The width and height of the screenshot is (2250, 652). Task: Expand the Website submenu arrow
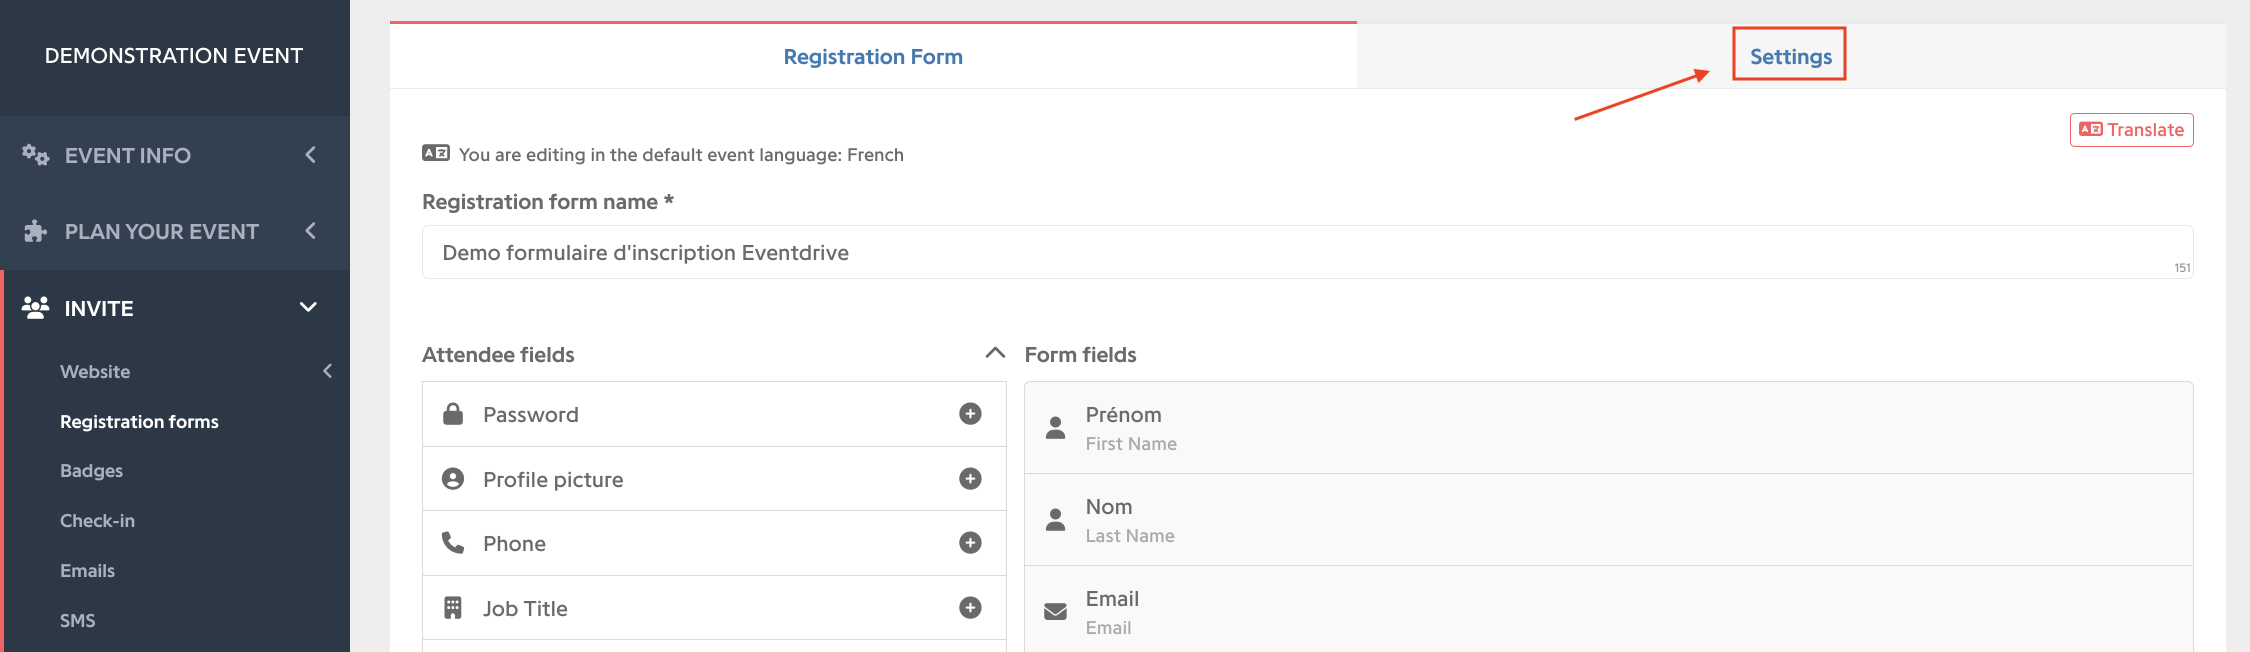tap(327, 371)
